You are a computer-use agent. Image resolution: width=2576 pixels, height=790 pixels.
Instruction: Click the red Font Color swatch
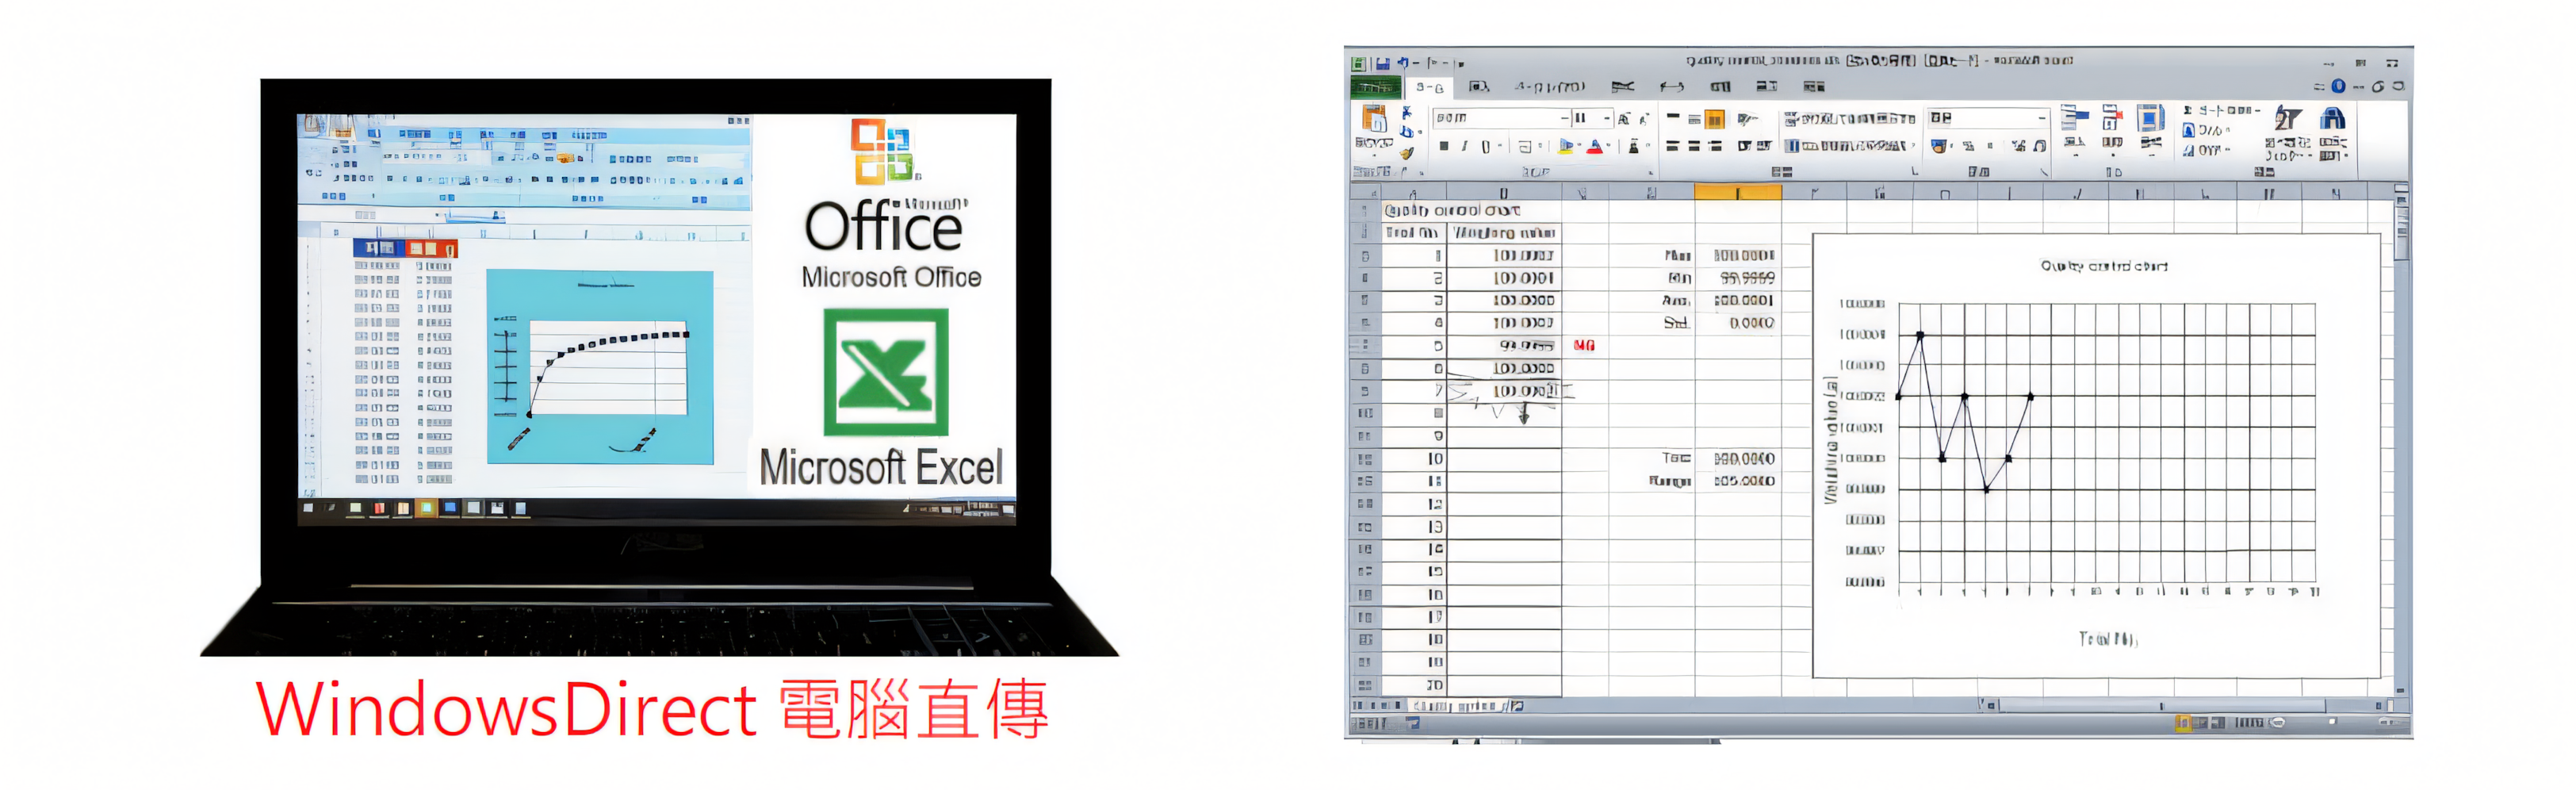coord(1595,146)
